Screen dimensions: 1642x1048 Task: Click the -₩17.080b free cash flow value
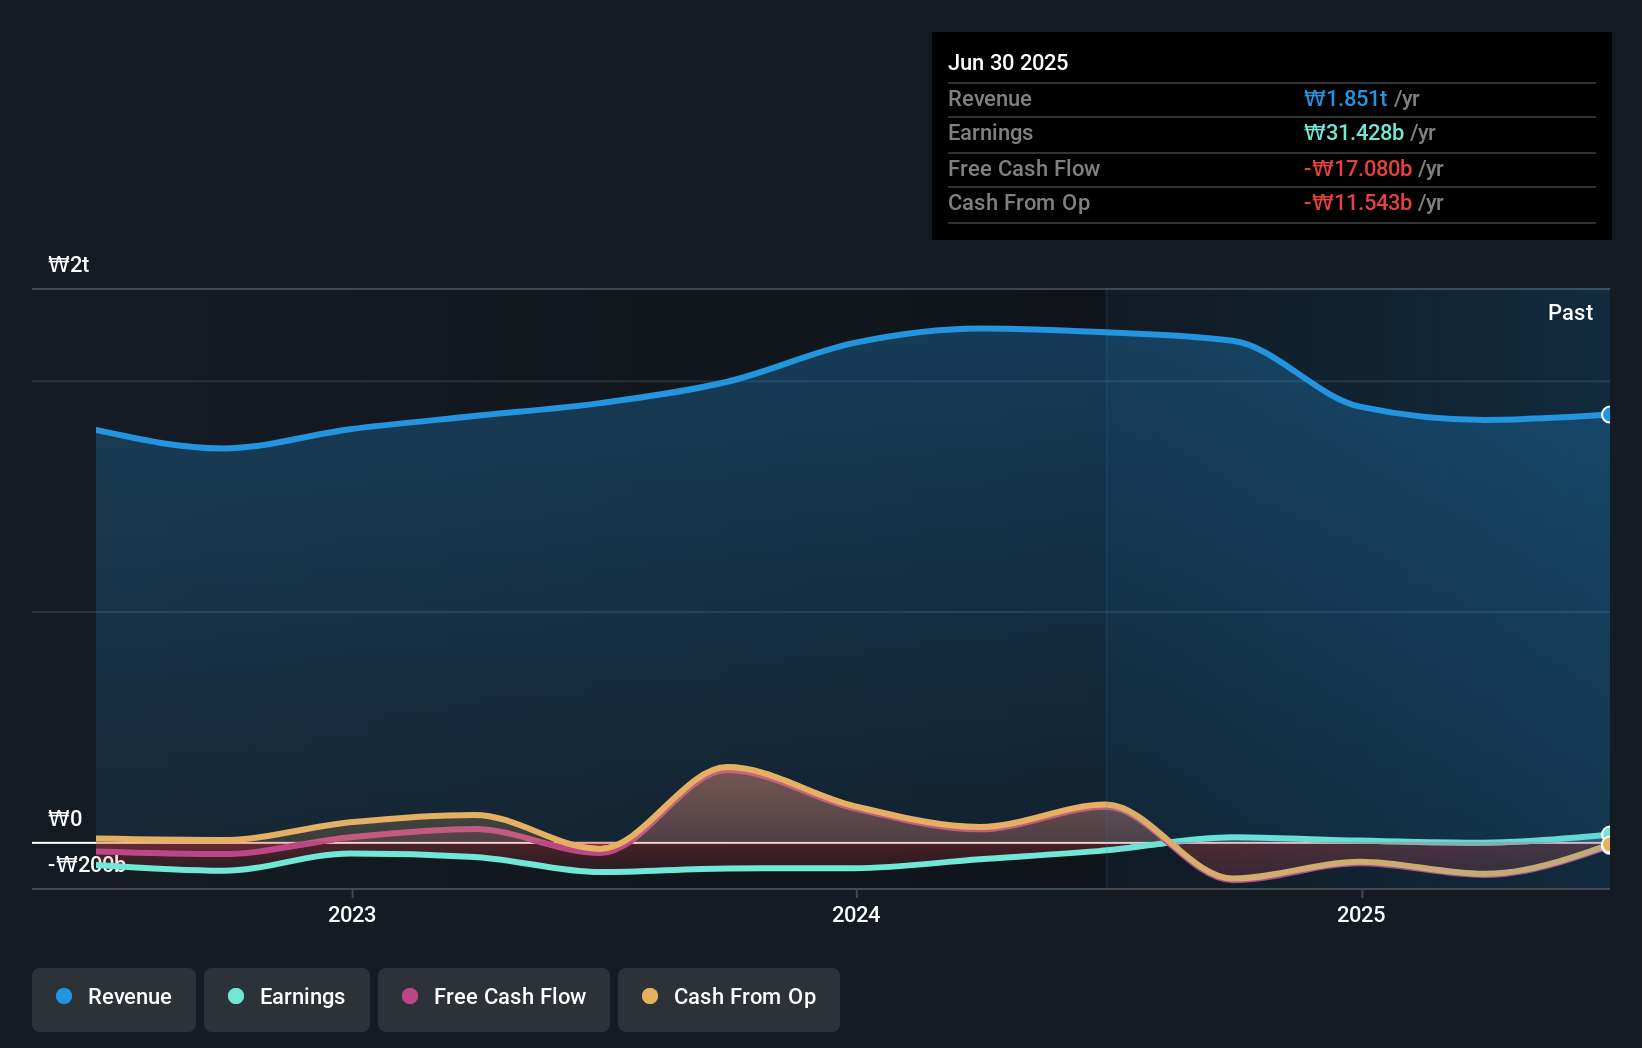pos(1358,168)
